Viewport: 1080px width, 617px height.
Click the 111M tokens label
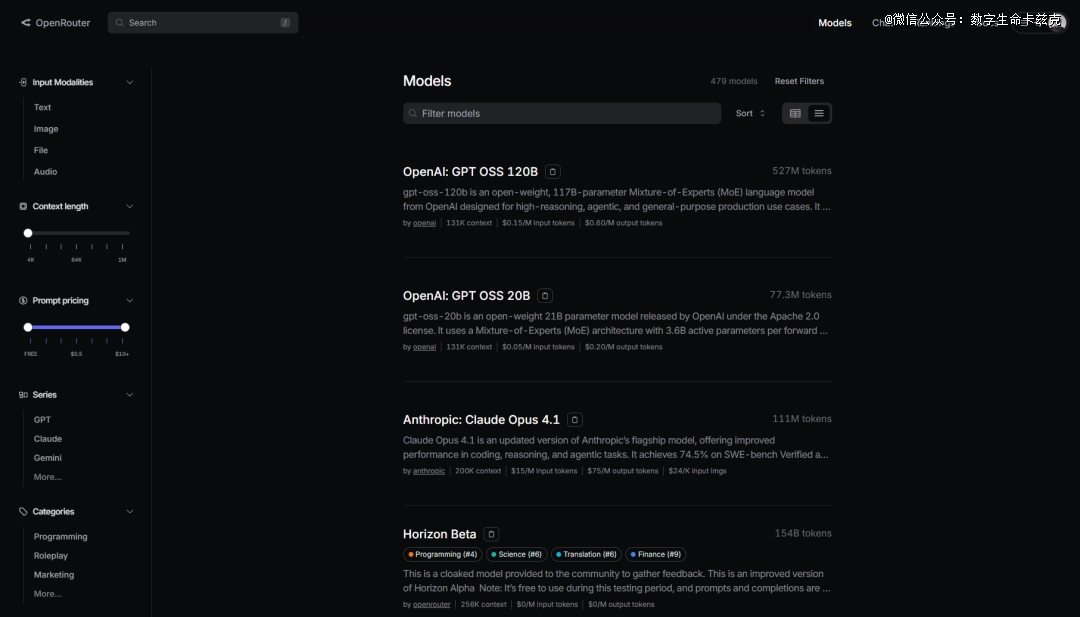[x=802, y=419]
